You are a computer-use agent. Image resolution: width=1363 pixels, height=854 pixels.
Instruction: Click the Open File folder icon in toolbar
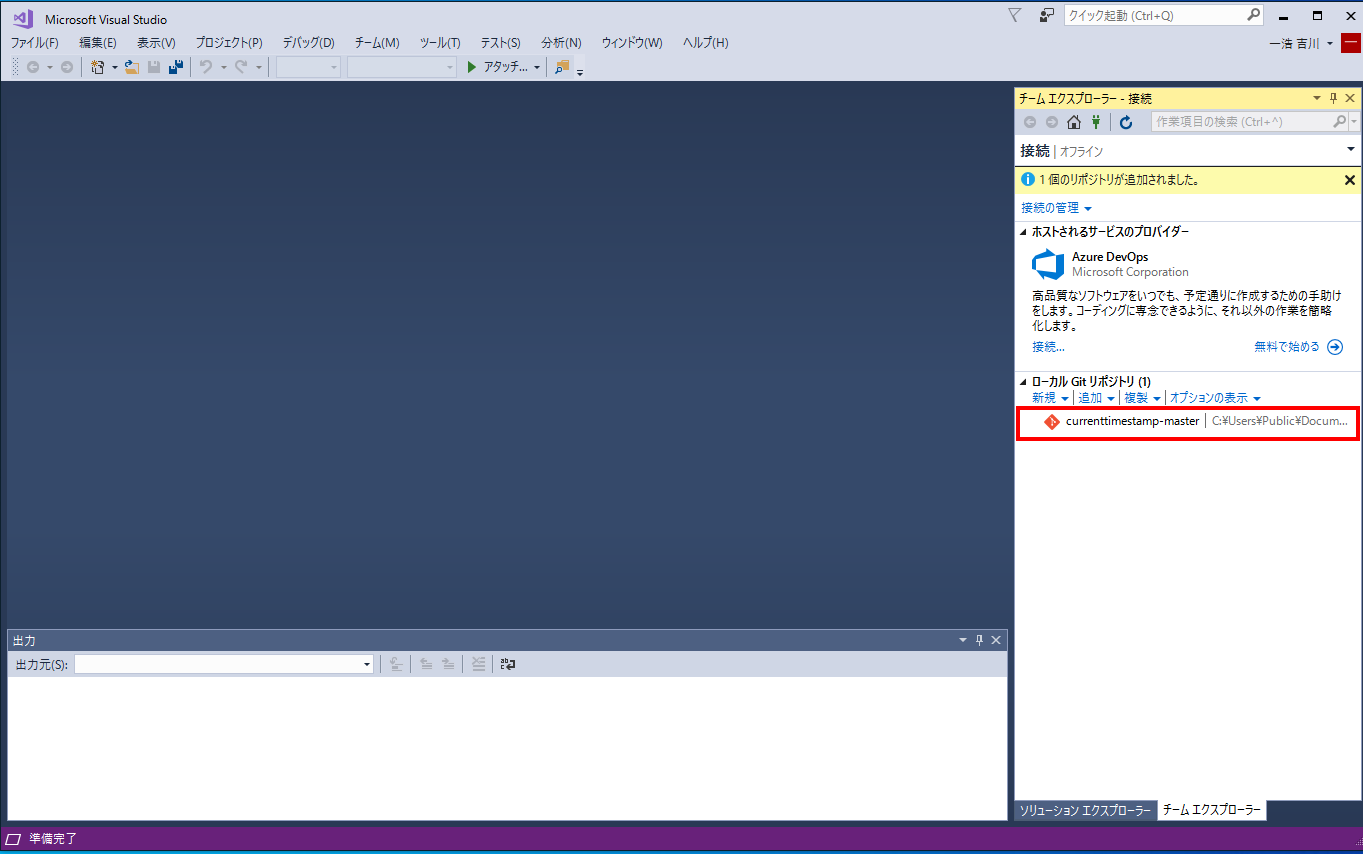click(131, 67)
